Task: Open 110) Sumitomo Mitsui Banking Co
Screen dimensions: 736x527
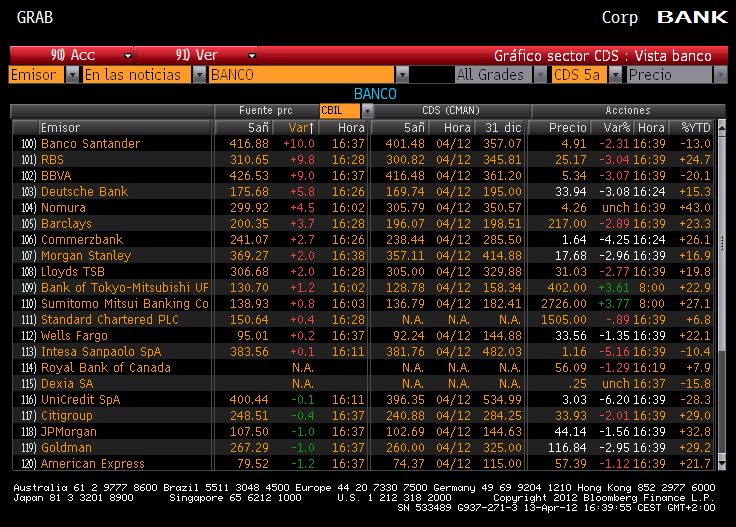Action: click(x=124, y=304)
